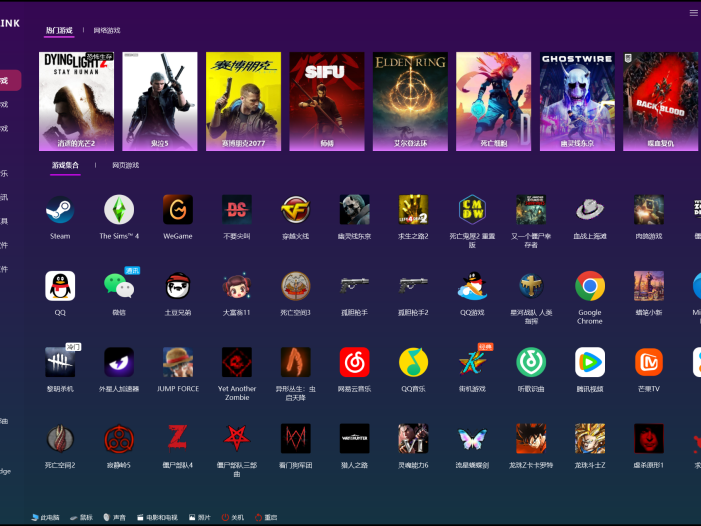
Task: Switch to the 热门游戏 tab
Action: tap(59, 30)
